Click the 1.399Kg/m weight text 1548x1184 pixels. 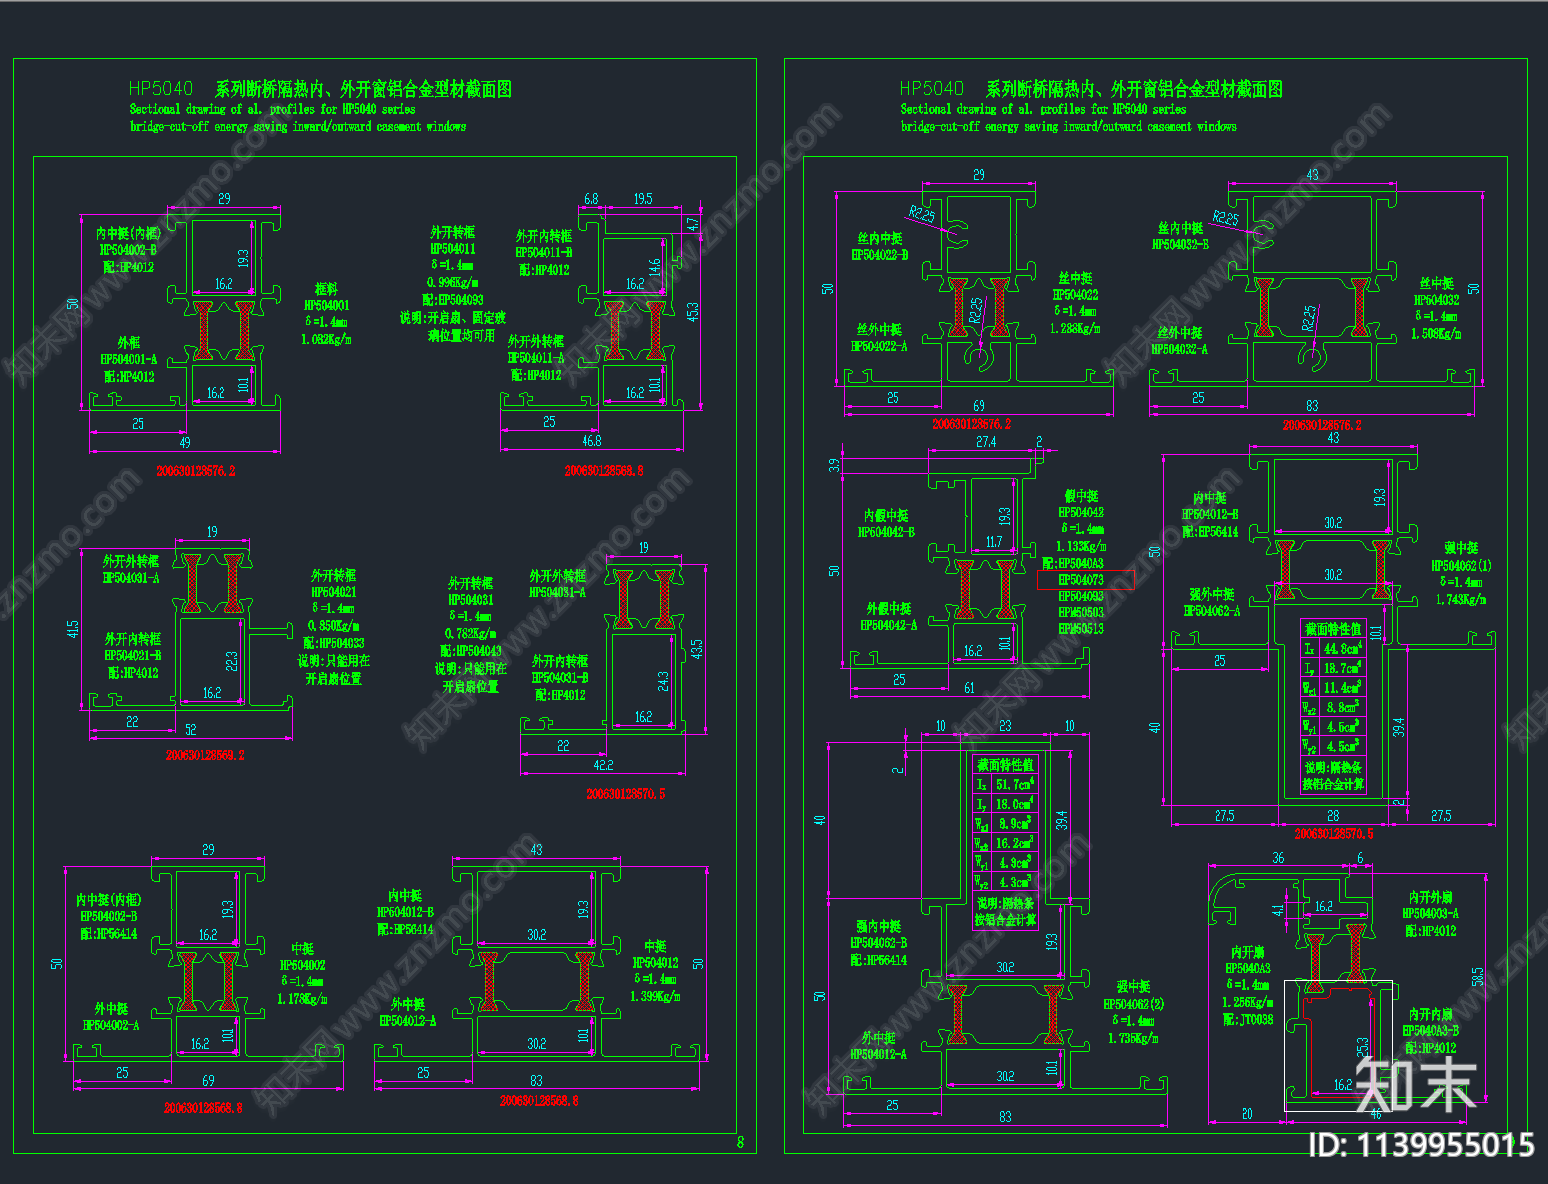[655, 997]
